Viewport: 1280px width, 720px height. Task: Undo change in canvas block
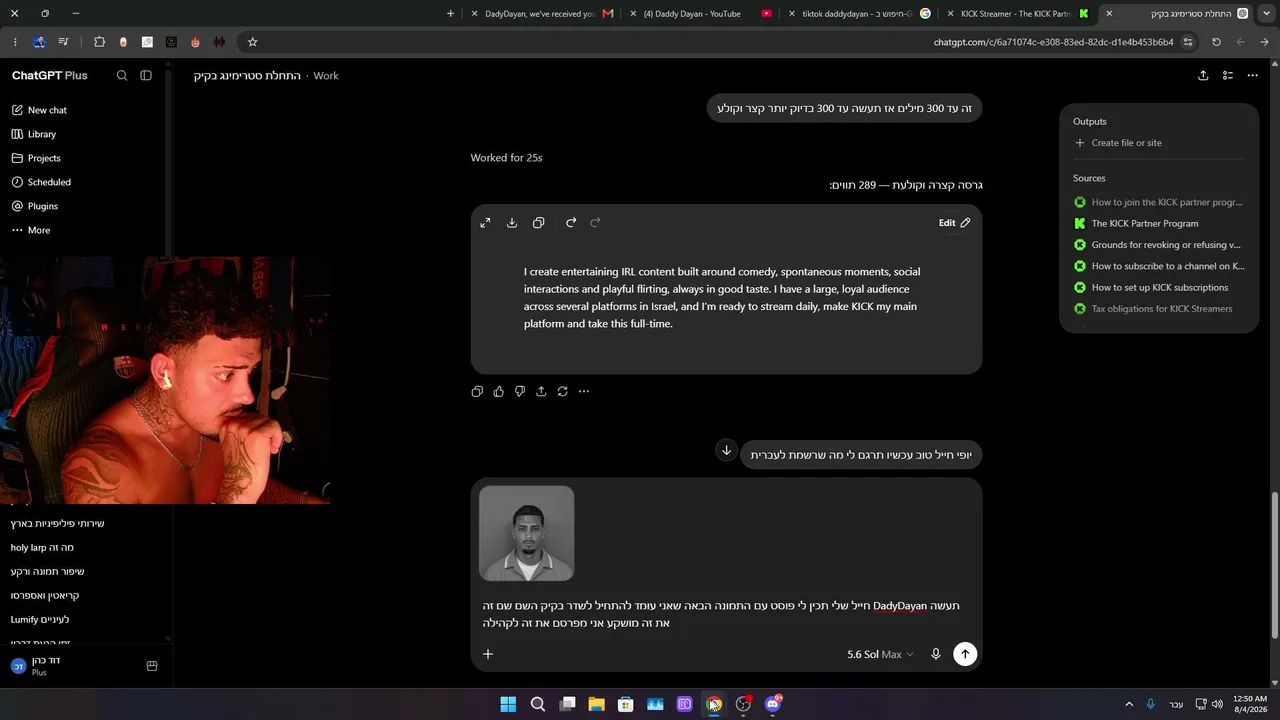pos(571,223)
